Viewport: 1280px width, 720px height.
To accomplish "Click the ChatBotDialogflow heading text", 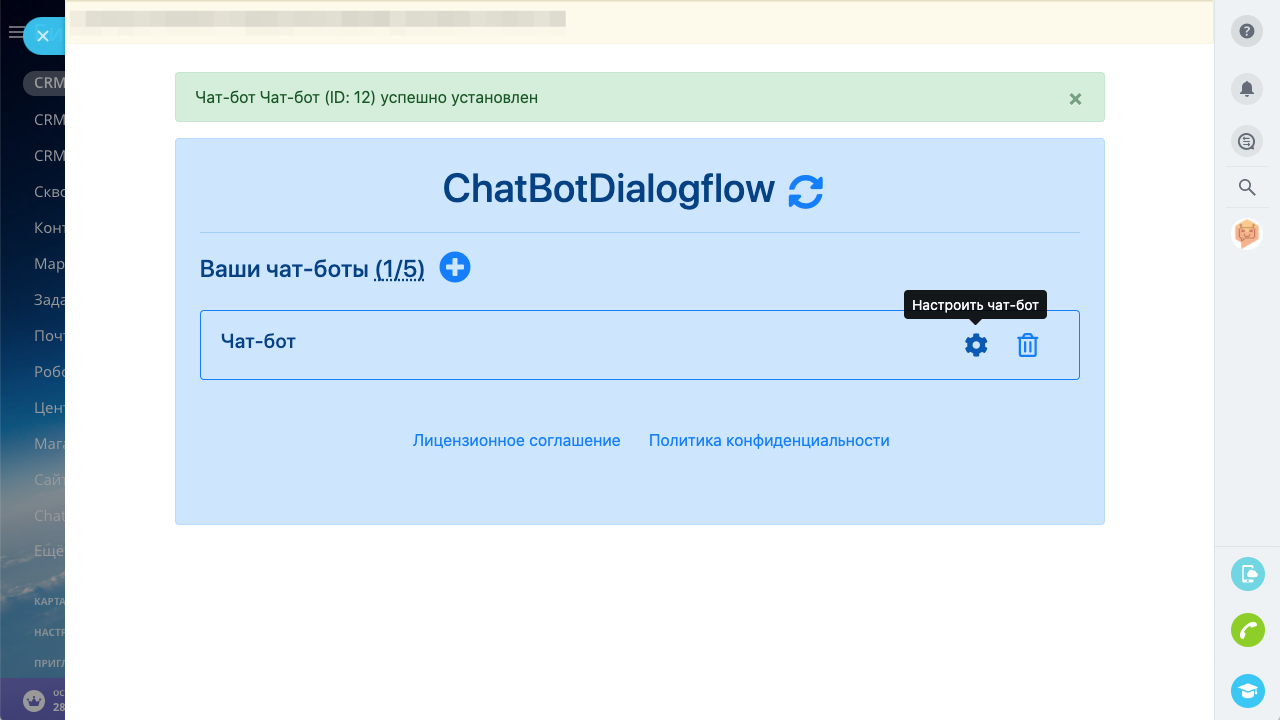I will [609, 189].
